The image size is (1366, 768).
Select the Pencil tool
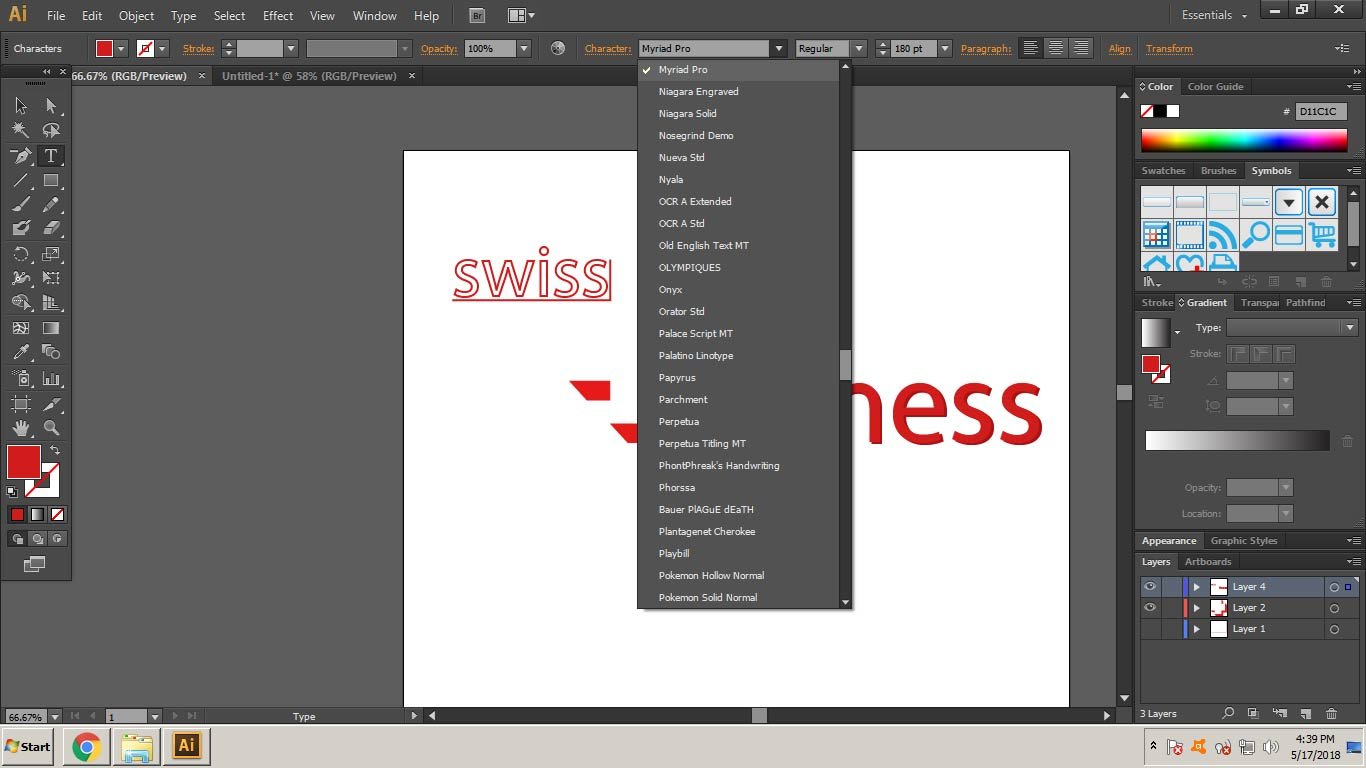point(51,205)
